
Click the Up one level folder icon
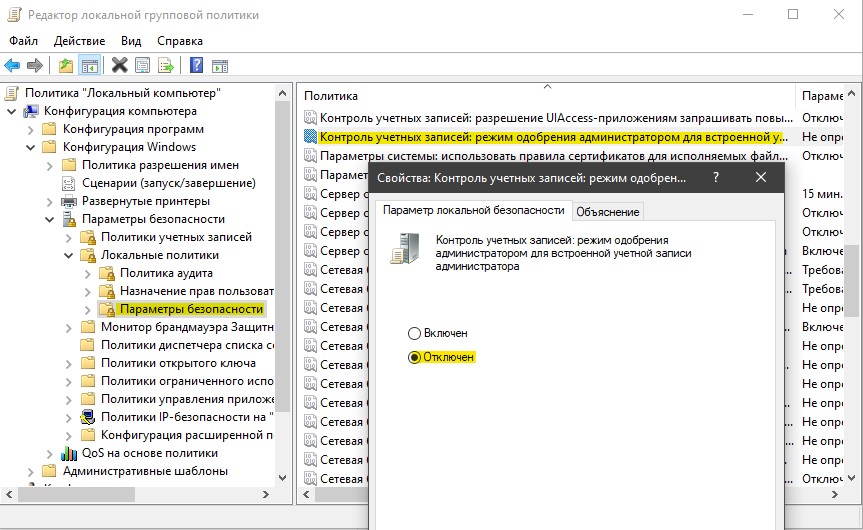(65, 65)
